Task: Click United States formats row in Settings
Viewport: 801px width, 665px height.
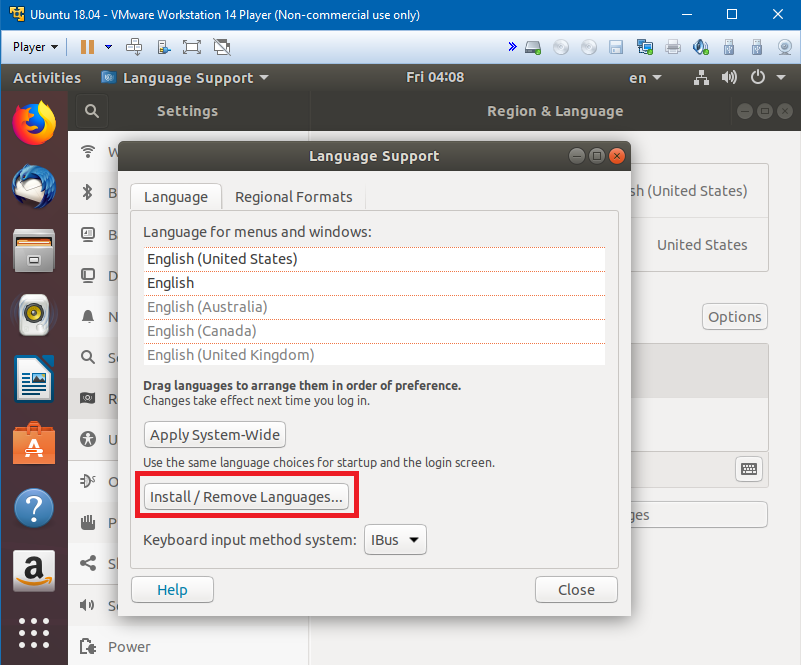Action: pos(700,245)
